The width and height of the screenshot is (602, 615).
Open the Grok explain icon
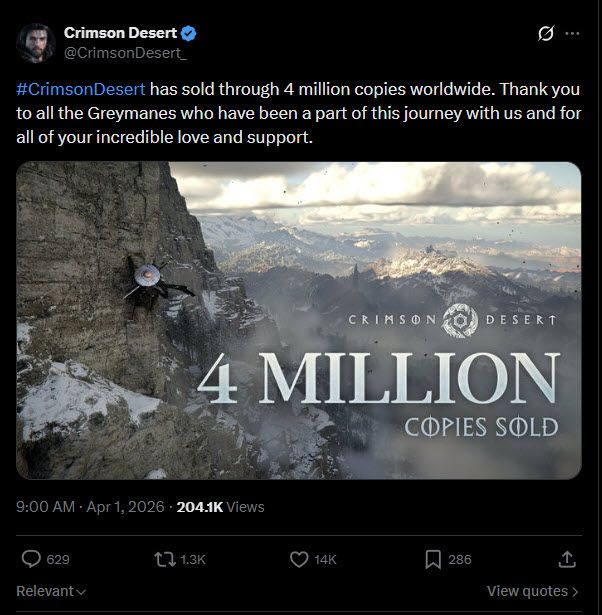coord(546,33)
